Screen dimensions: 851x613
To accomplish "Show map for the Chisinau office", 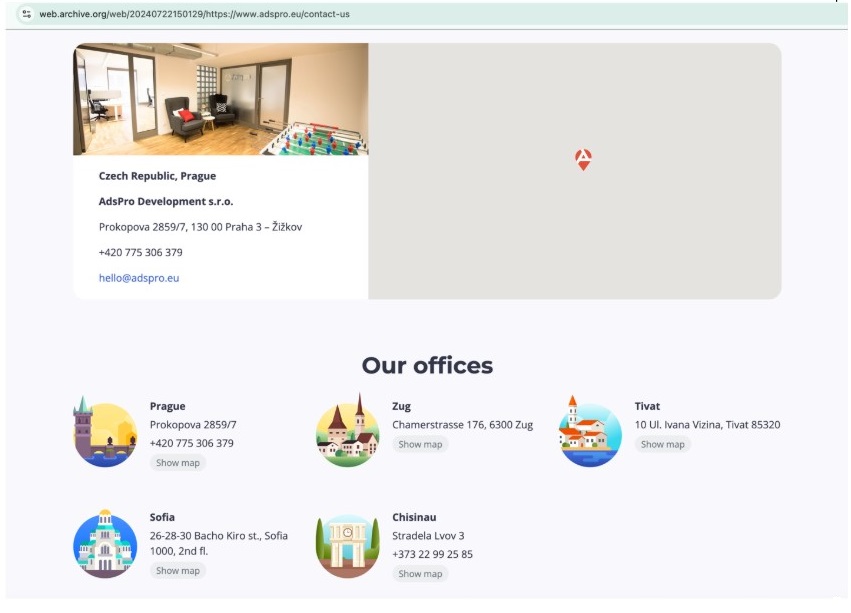I will coord(420,574).
